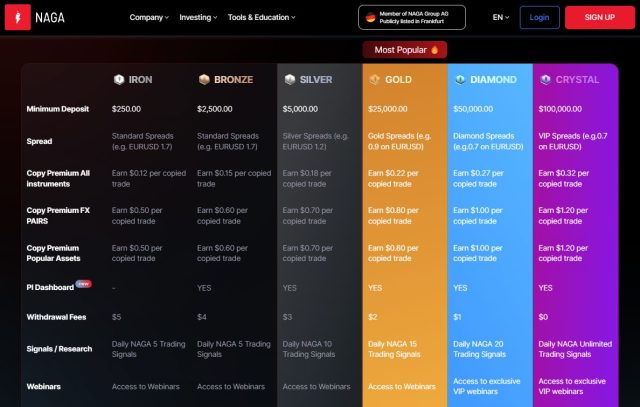The height and width of the screenshot is (407, 640).
Task: Click Earn $0.12 per copied trade cell
Action: [149, 178]
